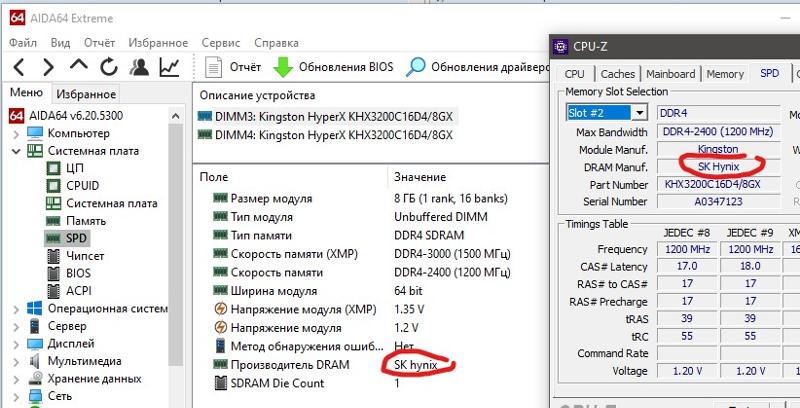Open the graph chart toolbar icon
Viewport: 800px width, 408px height.
click(169, 67)
